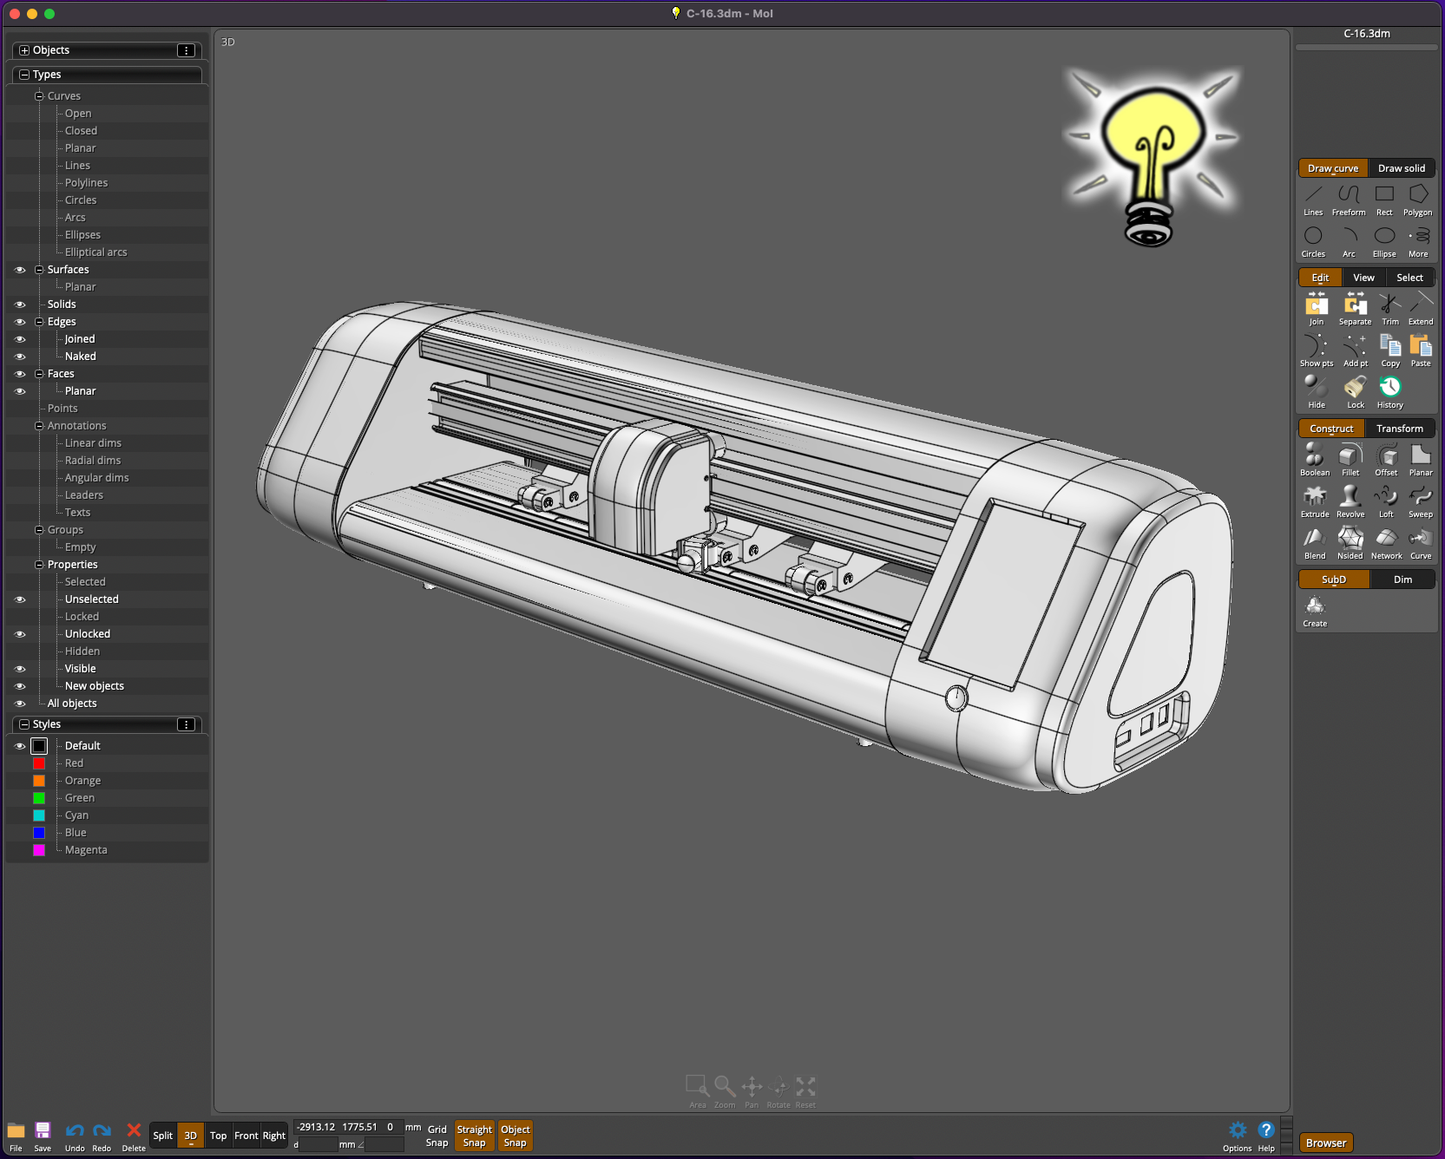Viewport: 1445px width, 1159px height.
Task: Open the Transform tab
Action: tap(1399, 428)
